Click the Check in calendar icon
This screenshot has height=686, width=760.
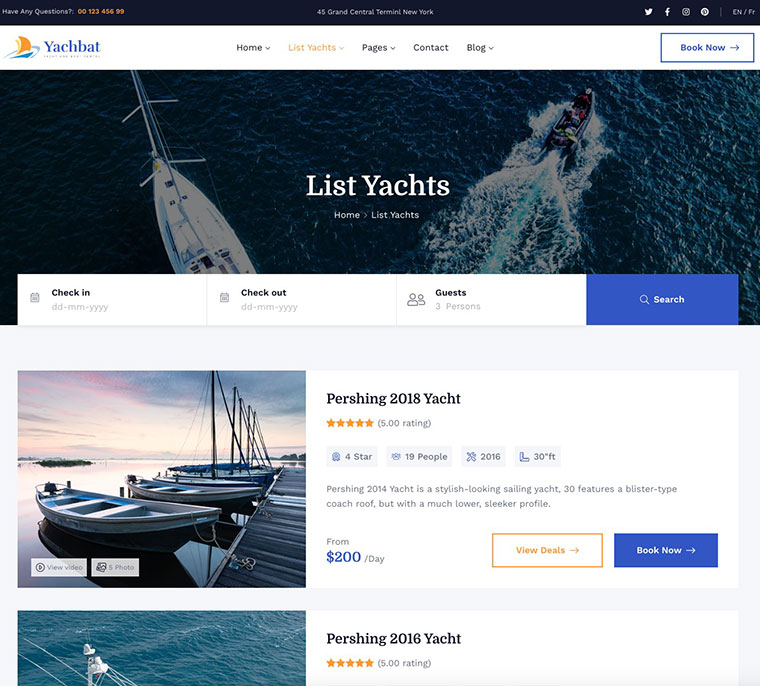coord(35,297)
